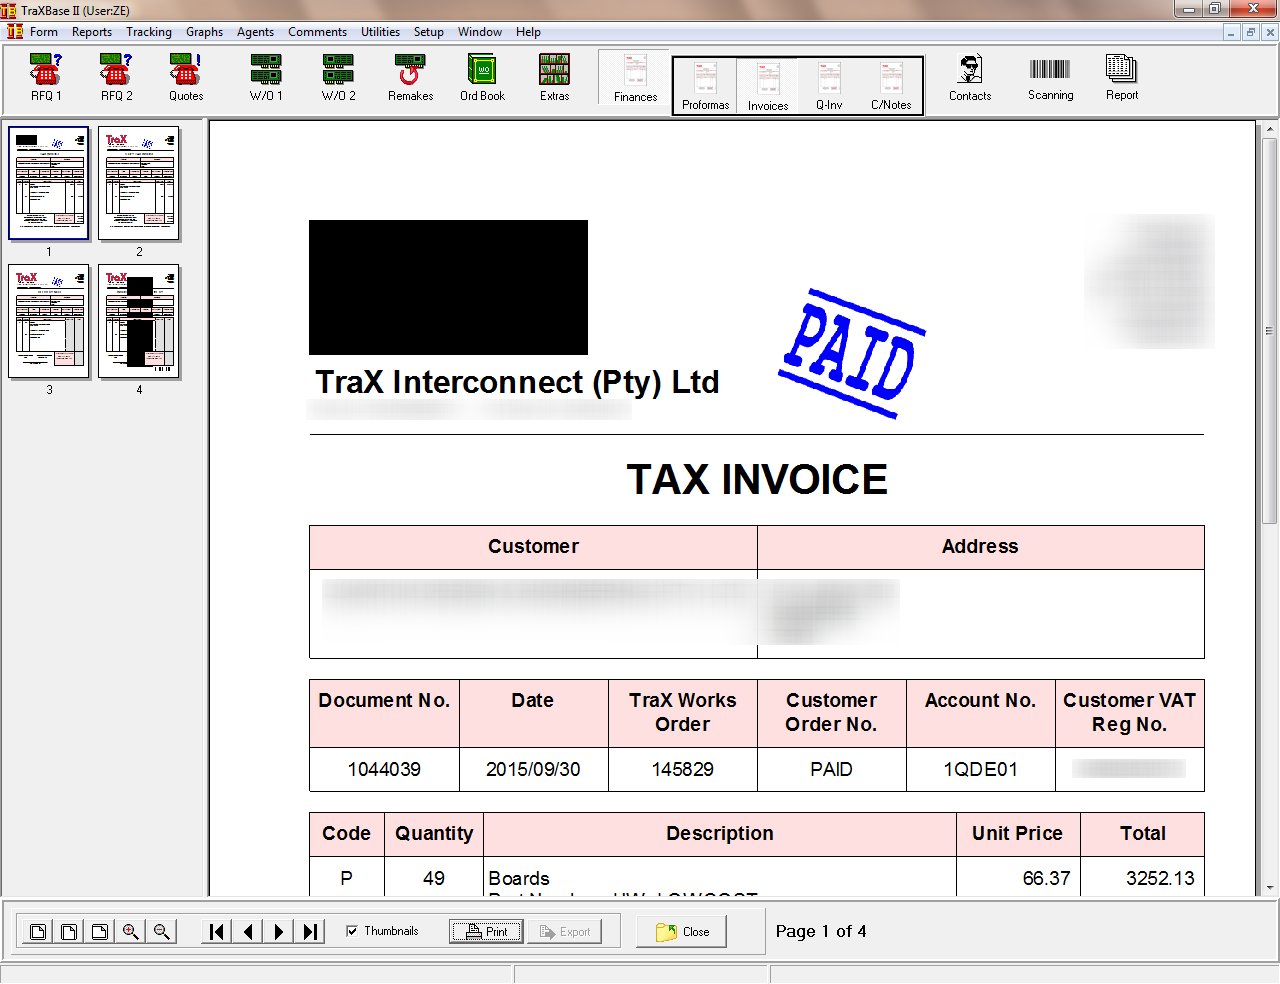Screen dimensions: 1280x984
Task: Open the Utilities menu
Action: click(x=380, y=32)
